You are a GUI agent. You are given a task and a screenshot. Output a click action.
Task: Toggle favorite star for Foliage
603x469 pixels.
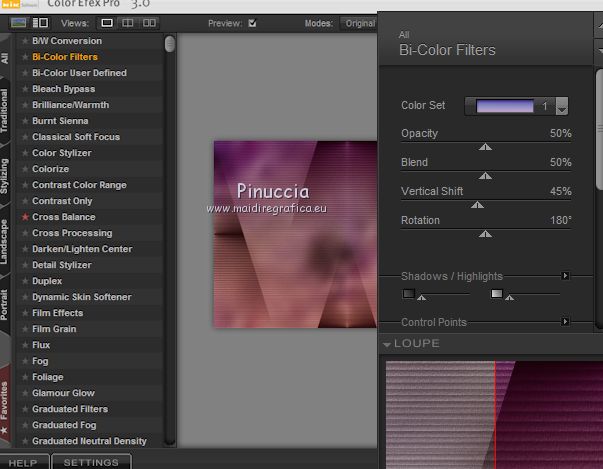pyautogui.click(x=25, y=377)
